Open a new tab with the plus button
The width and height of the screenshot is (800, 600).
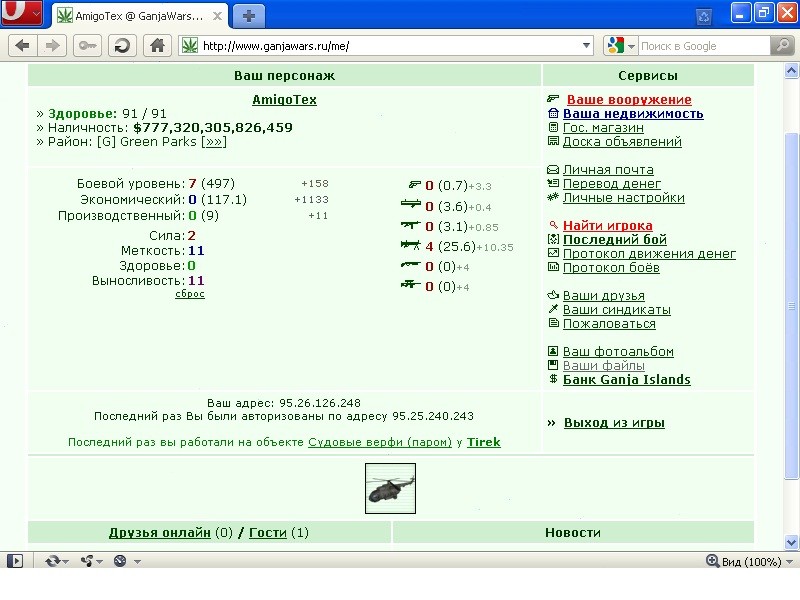pos(248,16)
